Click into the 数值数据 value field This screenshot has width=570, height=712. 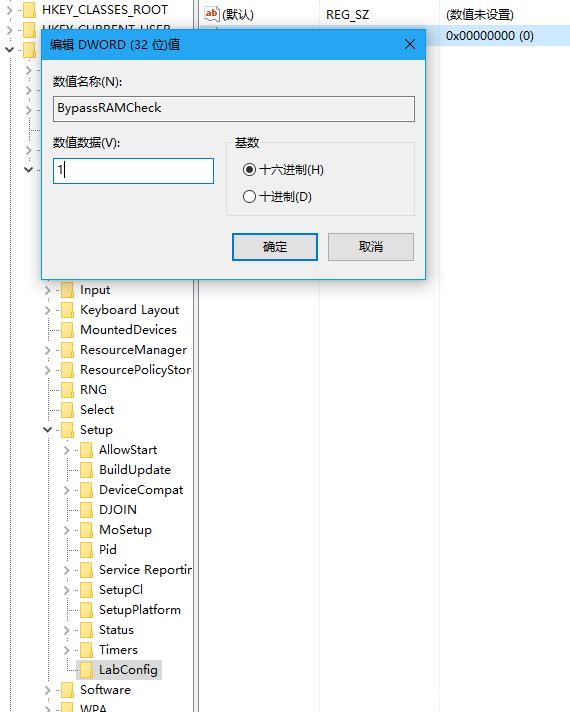tap(133, 171)
